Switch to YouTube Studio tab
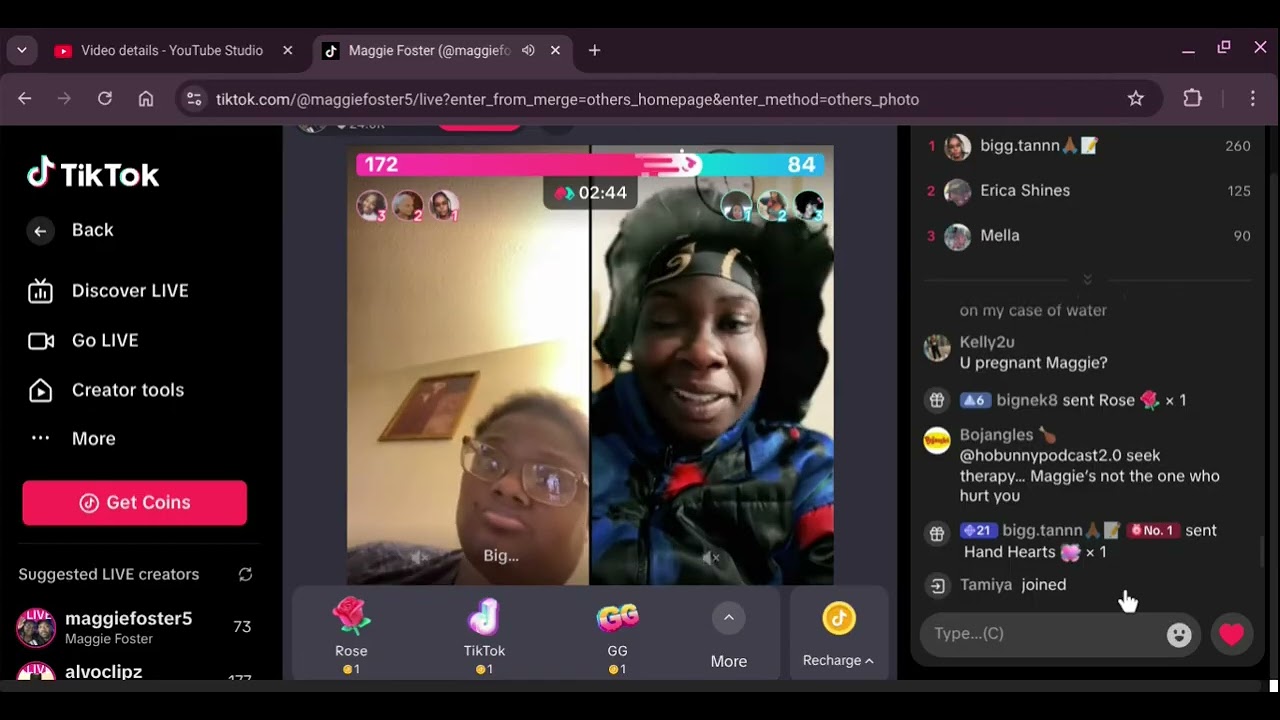 [172, 50]
